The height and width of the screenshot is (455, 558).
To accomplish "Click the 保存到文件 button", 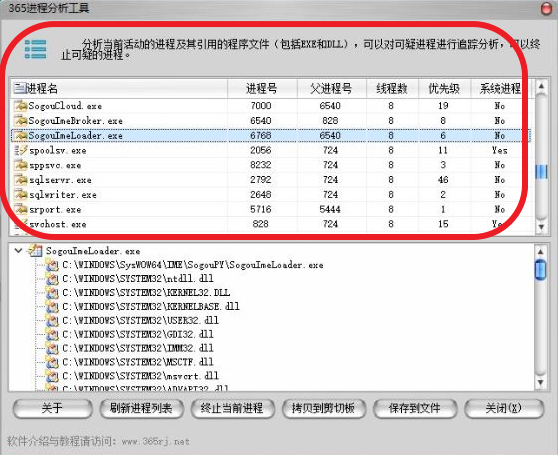I will [x=415, y=408].
